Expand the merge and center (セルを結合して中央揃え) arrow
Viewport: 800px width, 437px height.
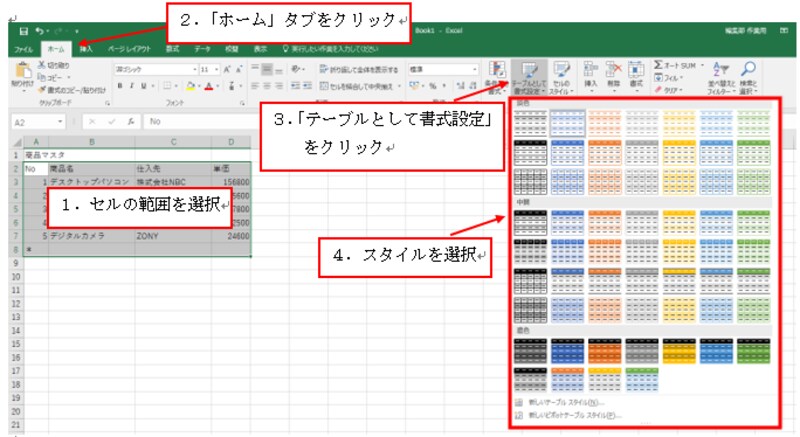[x=399, y=86]
